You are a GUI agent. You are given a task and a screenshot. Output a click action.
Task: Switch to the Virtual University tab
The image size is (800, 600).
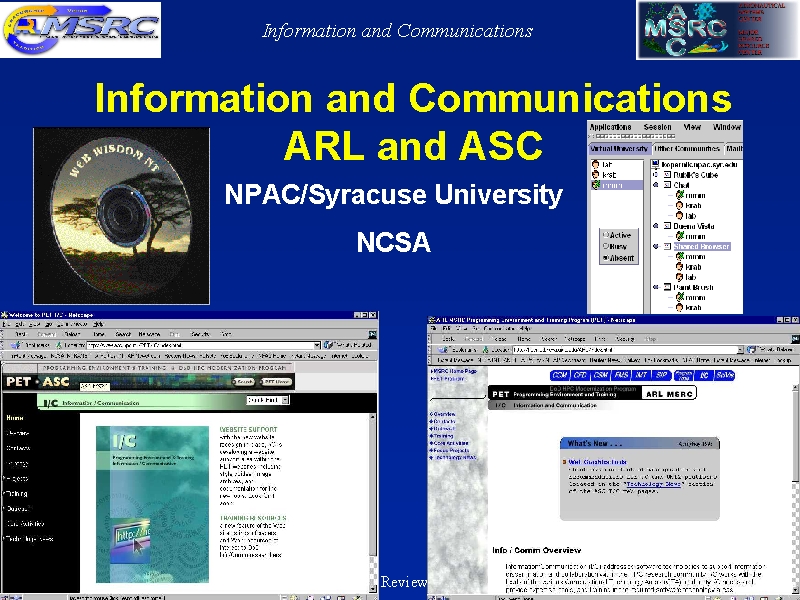[619, 148]
